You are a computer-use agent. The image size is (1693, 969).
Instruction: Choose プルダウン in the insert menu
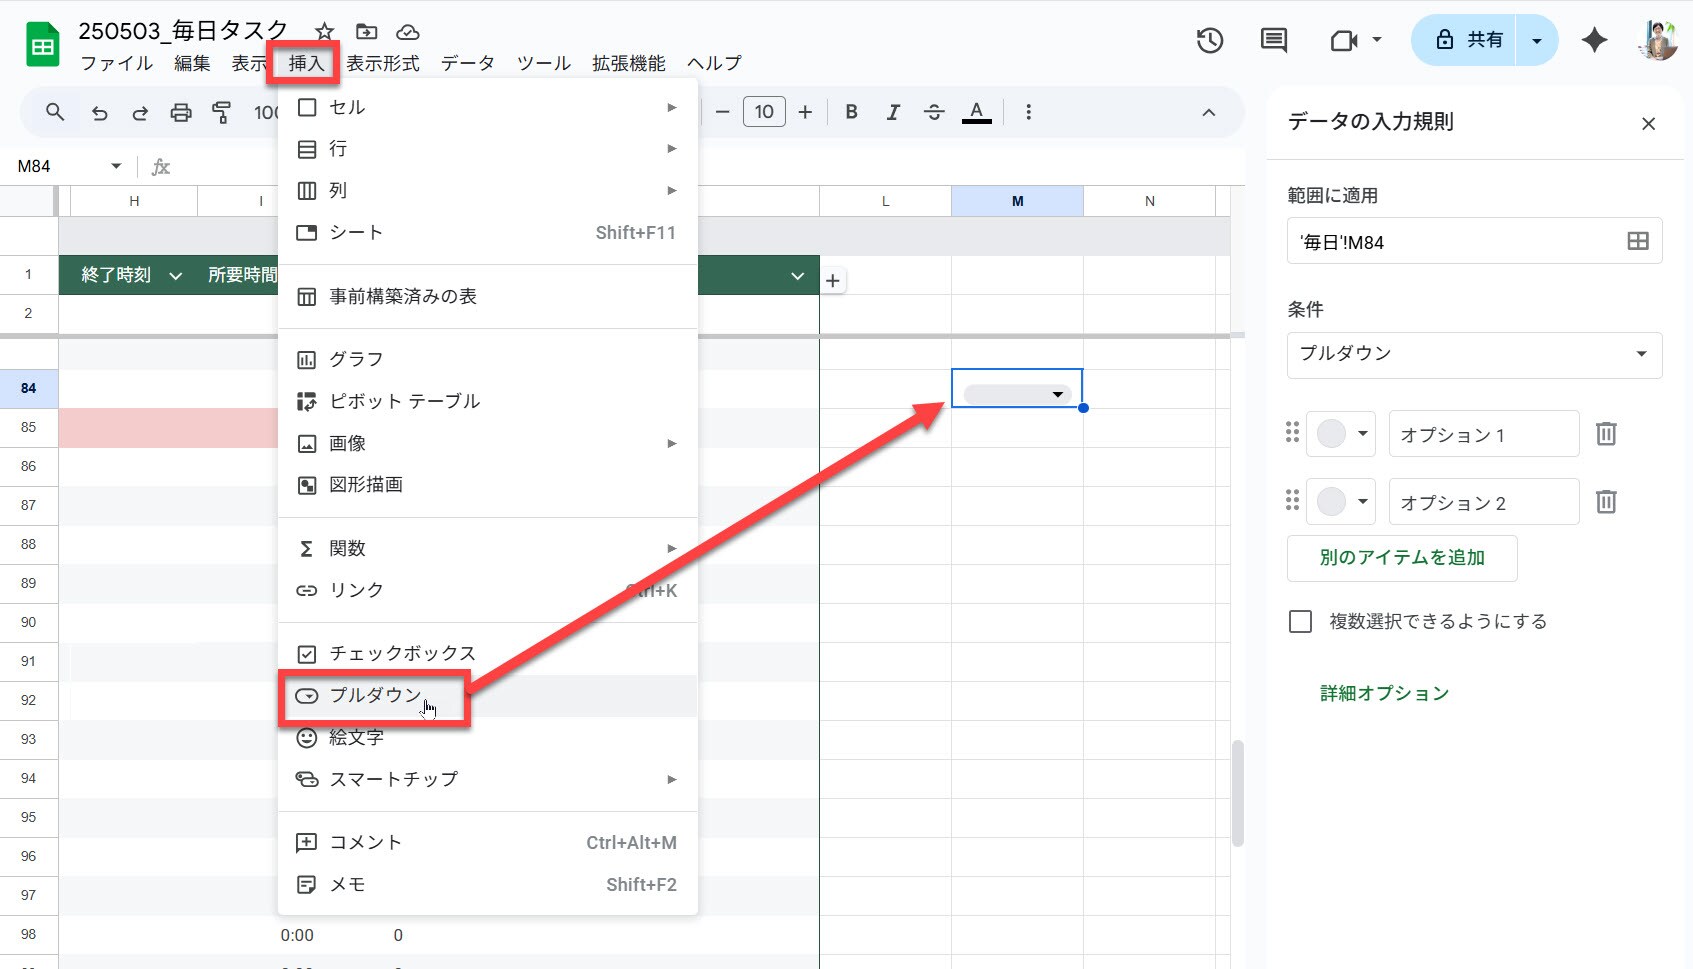pyautogui.click(x=376, y=696)
